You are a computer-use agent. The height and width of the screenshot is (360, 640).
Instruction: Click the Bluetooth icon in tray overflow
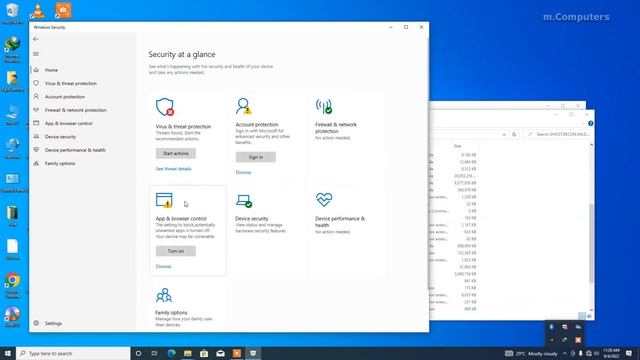[551, 327]
